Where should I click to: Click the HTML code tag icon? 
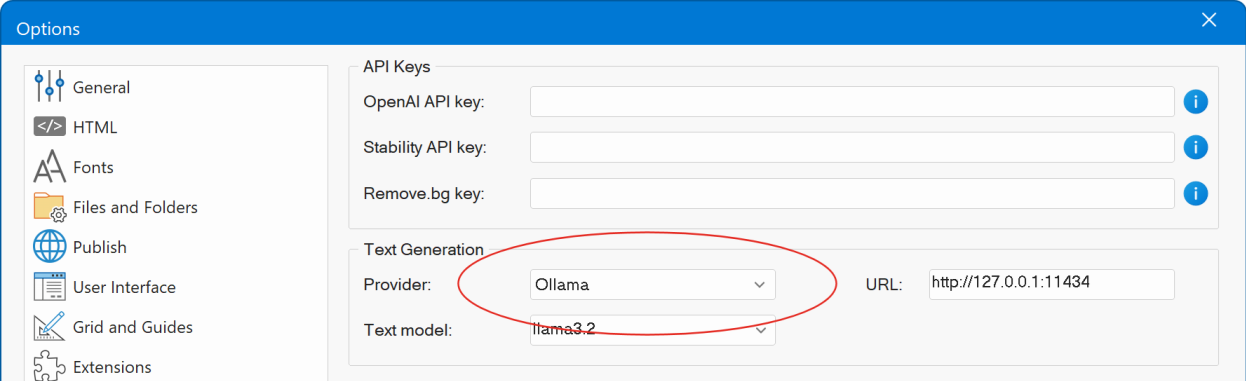point(49,127)
